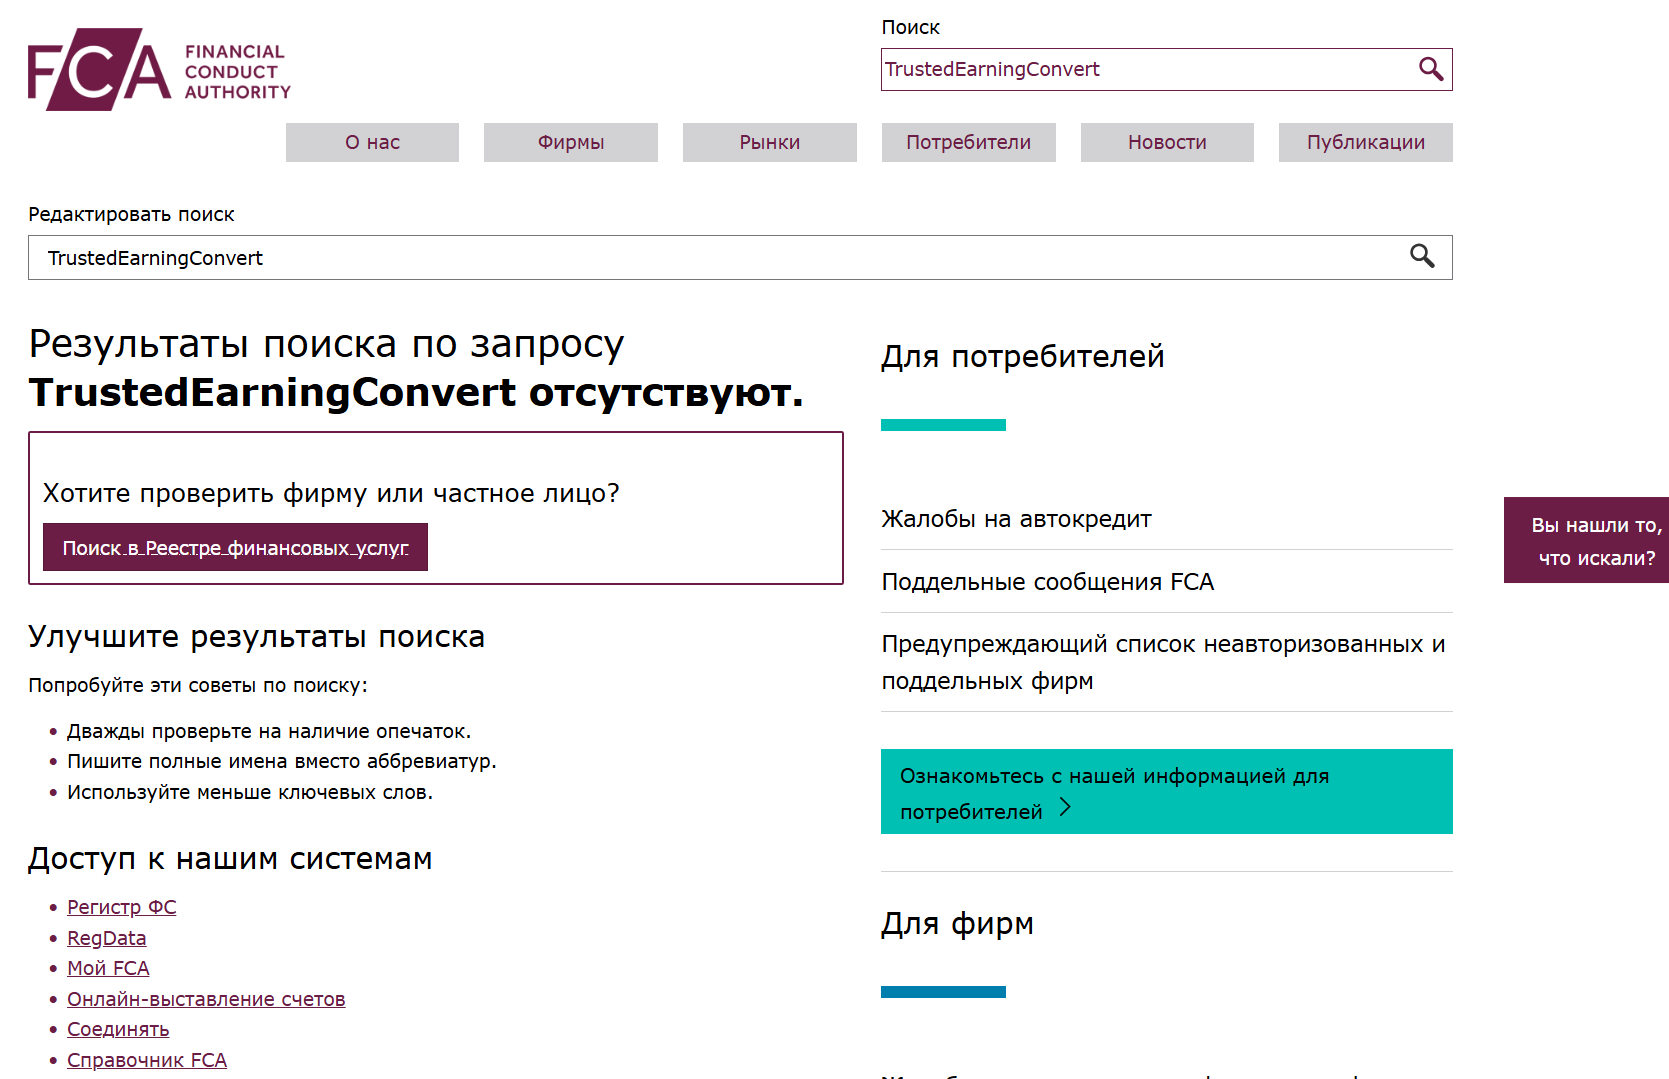This screenshot has height=1079, width=1669.
Task: Click the no-results heading for TrustedEarningConvert
Action: click(x=416, y=368)
